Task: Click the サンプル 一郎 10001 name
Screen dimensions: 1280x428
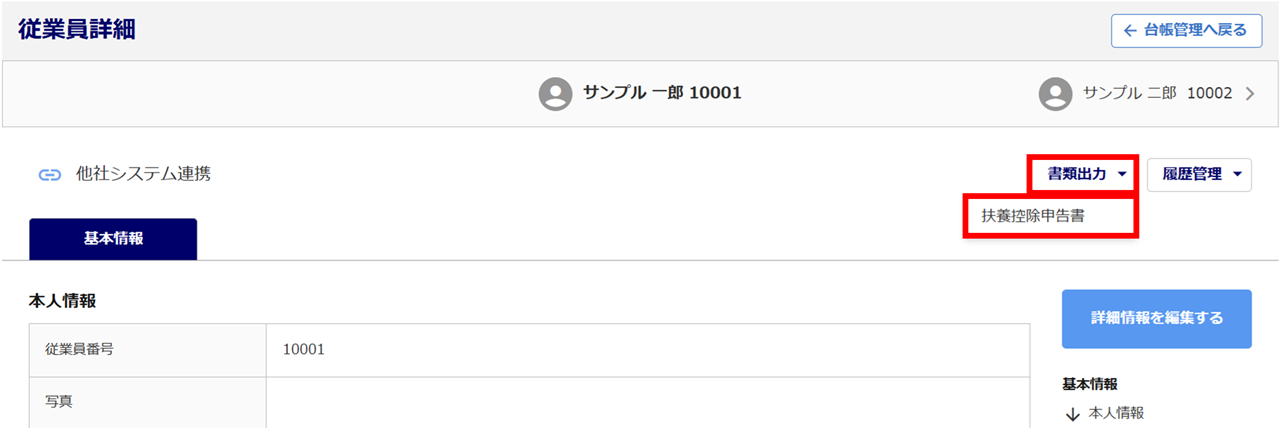Action: coord(662,94)
